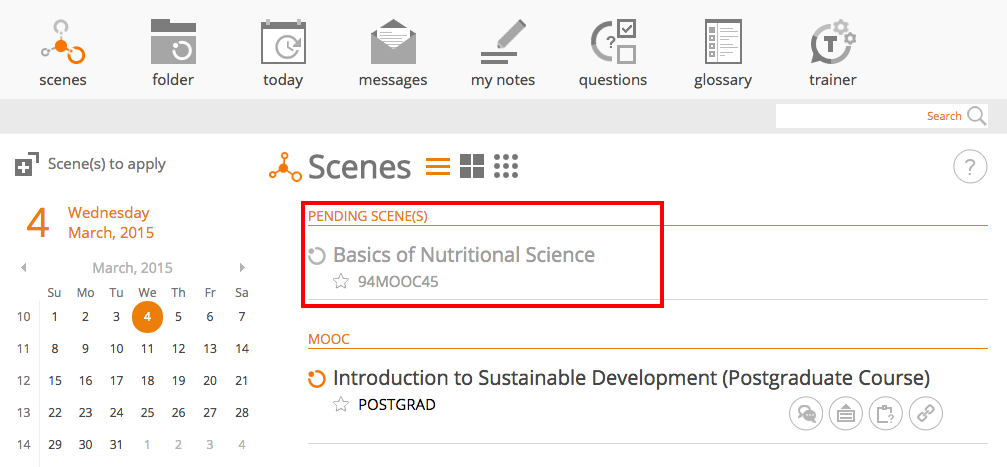Image resolution: width=1007 pixels, height=467 pixels.
Task: Go to previous month in calendar
Action: click(23, 267)
